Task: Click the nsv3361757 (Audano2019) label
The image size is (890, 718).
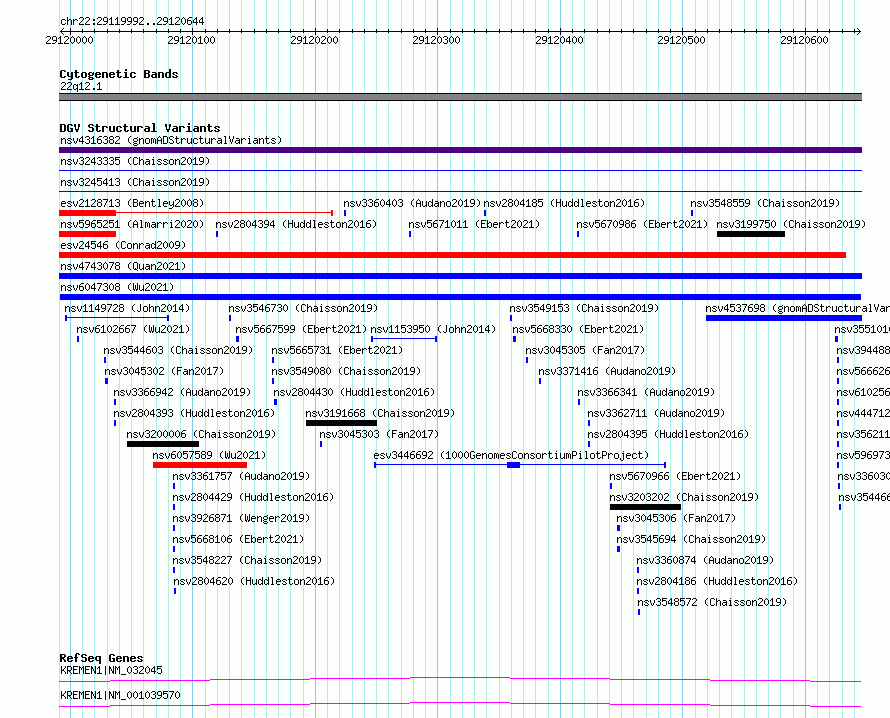Action: pos(241,476)
